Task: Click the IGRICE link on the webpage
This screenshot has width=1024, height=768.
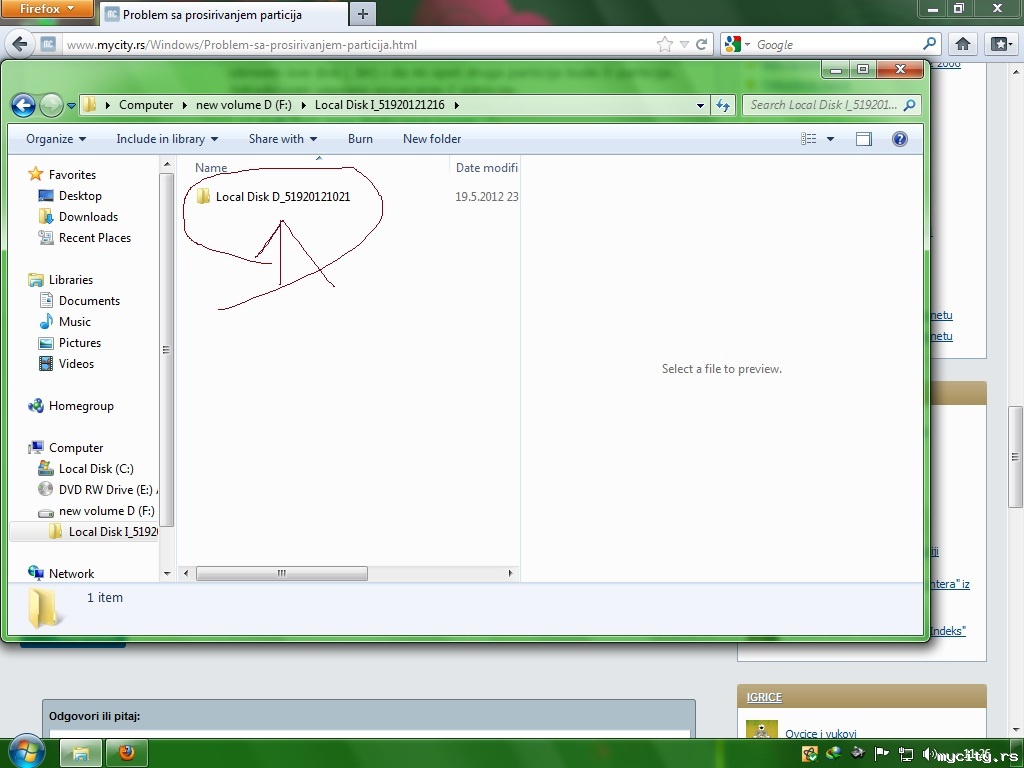Action: [764, 697]
